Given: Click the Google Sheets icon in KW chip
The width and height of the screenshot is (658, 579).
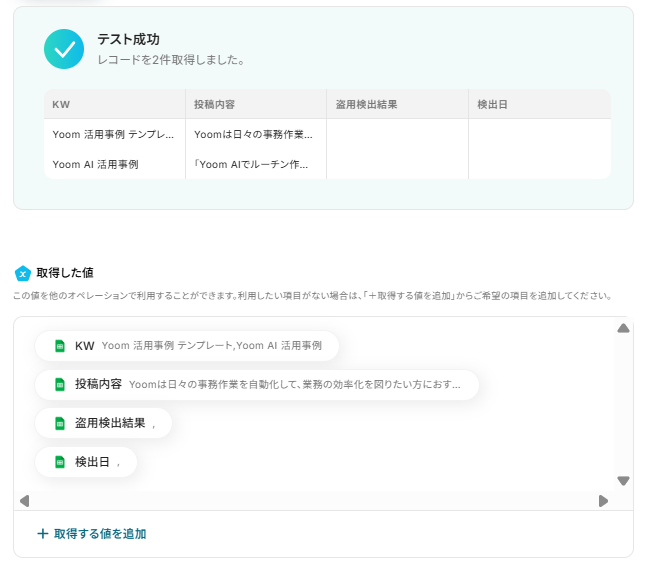Looking at the screenshot, I should pyautogui.click(x=60, y=346).
